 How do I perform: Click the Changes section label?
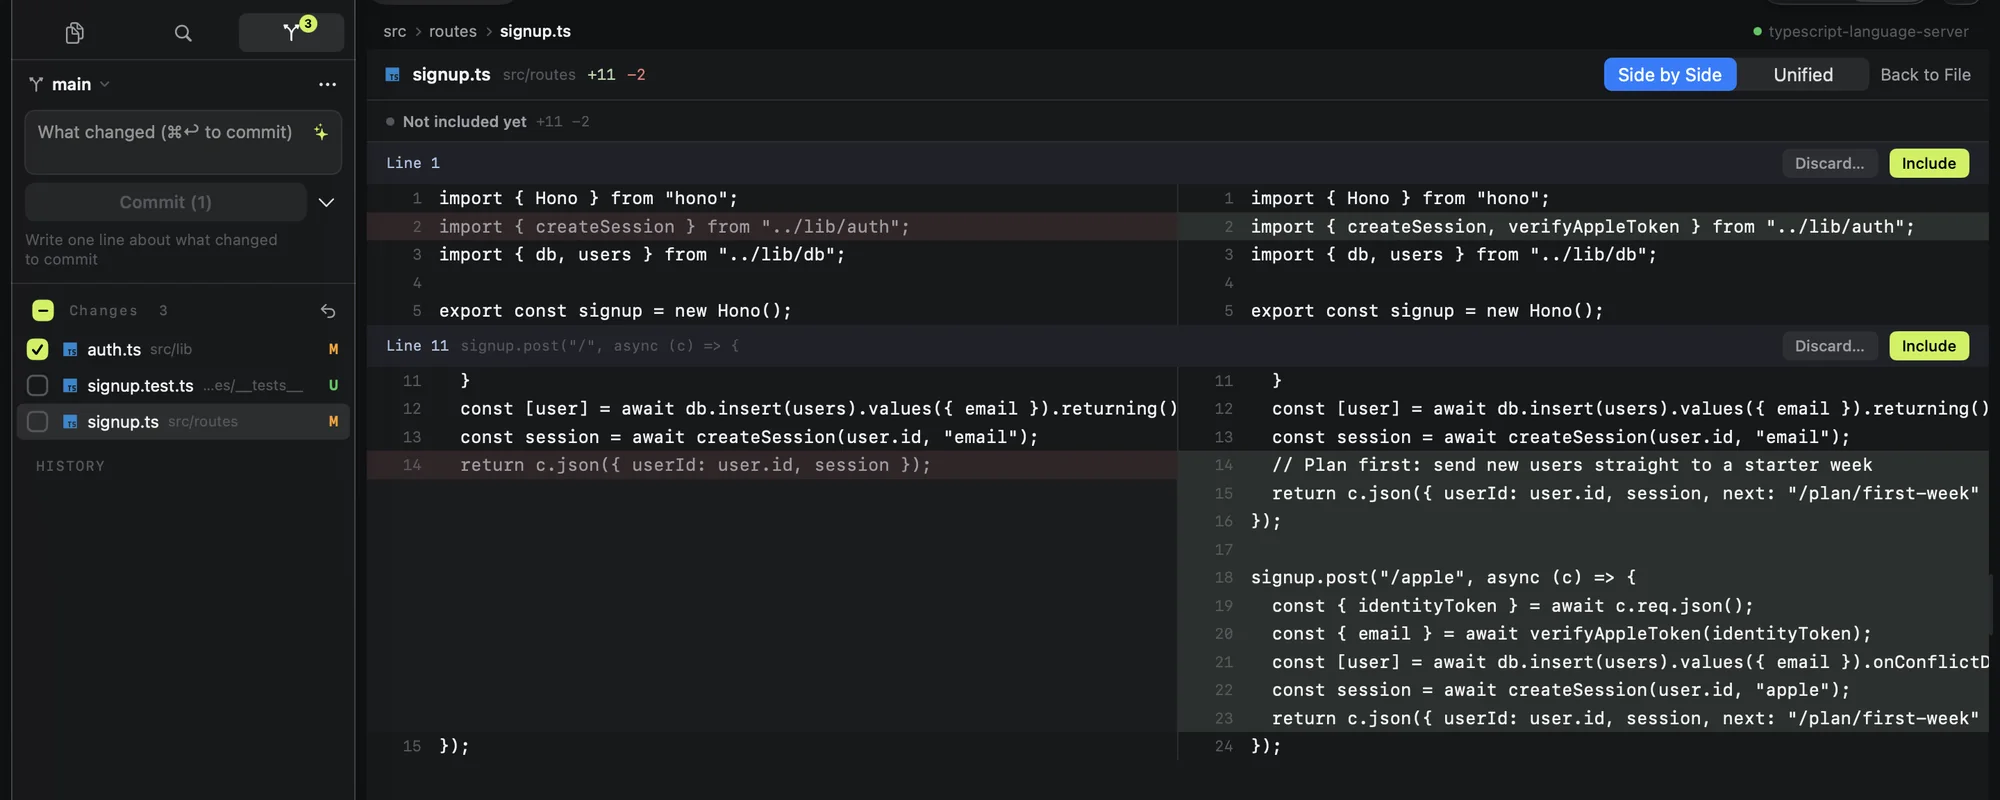(103, 311)
